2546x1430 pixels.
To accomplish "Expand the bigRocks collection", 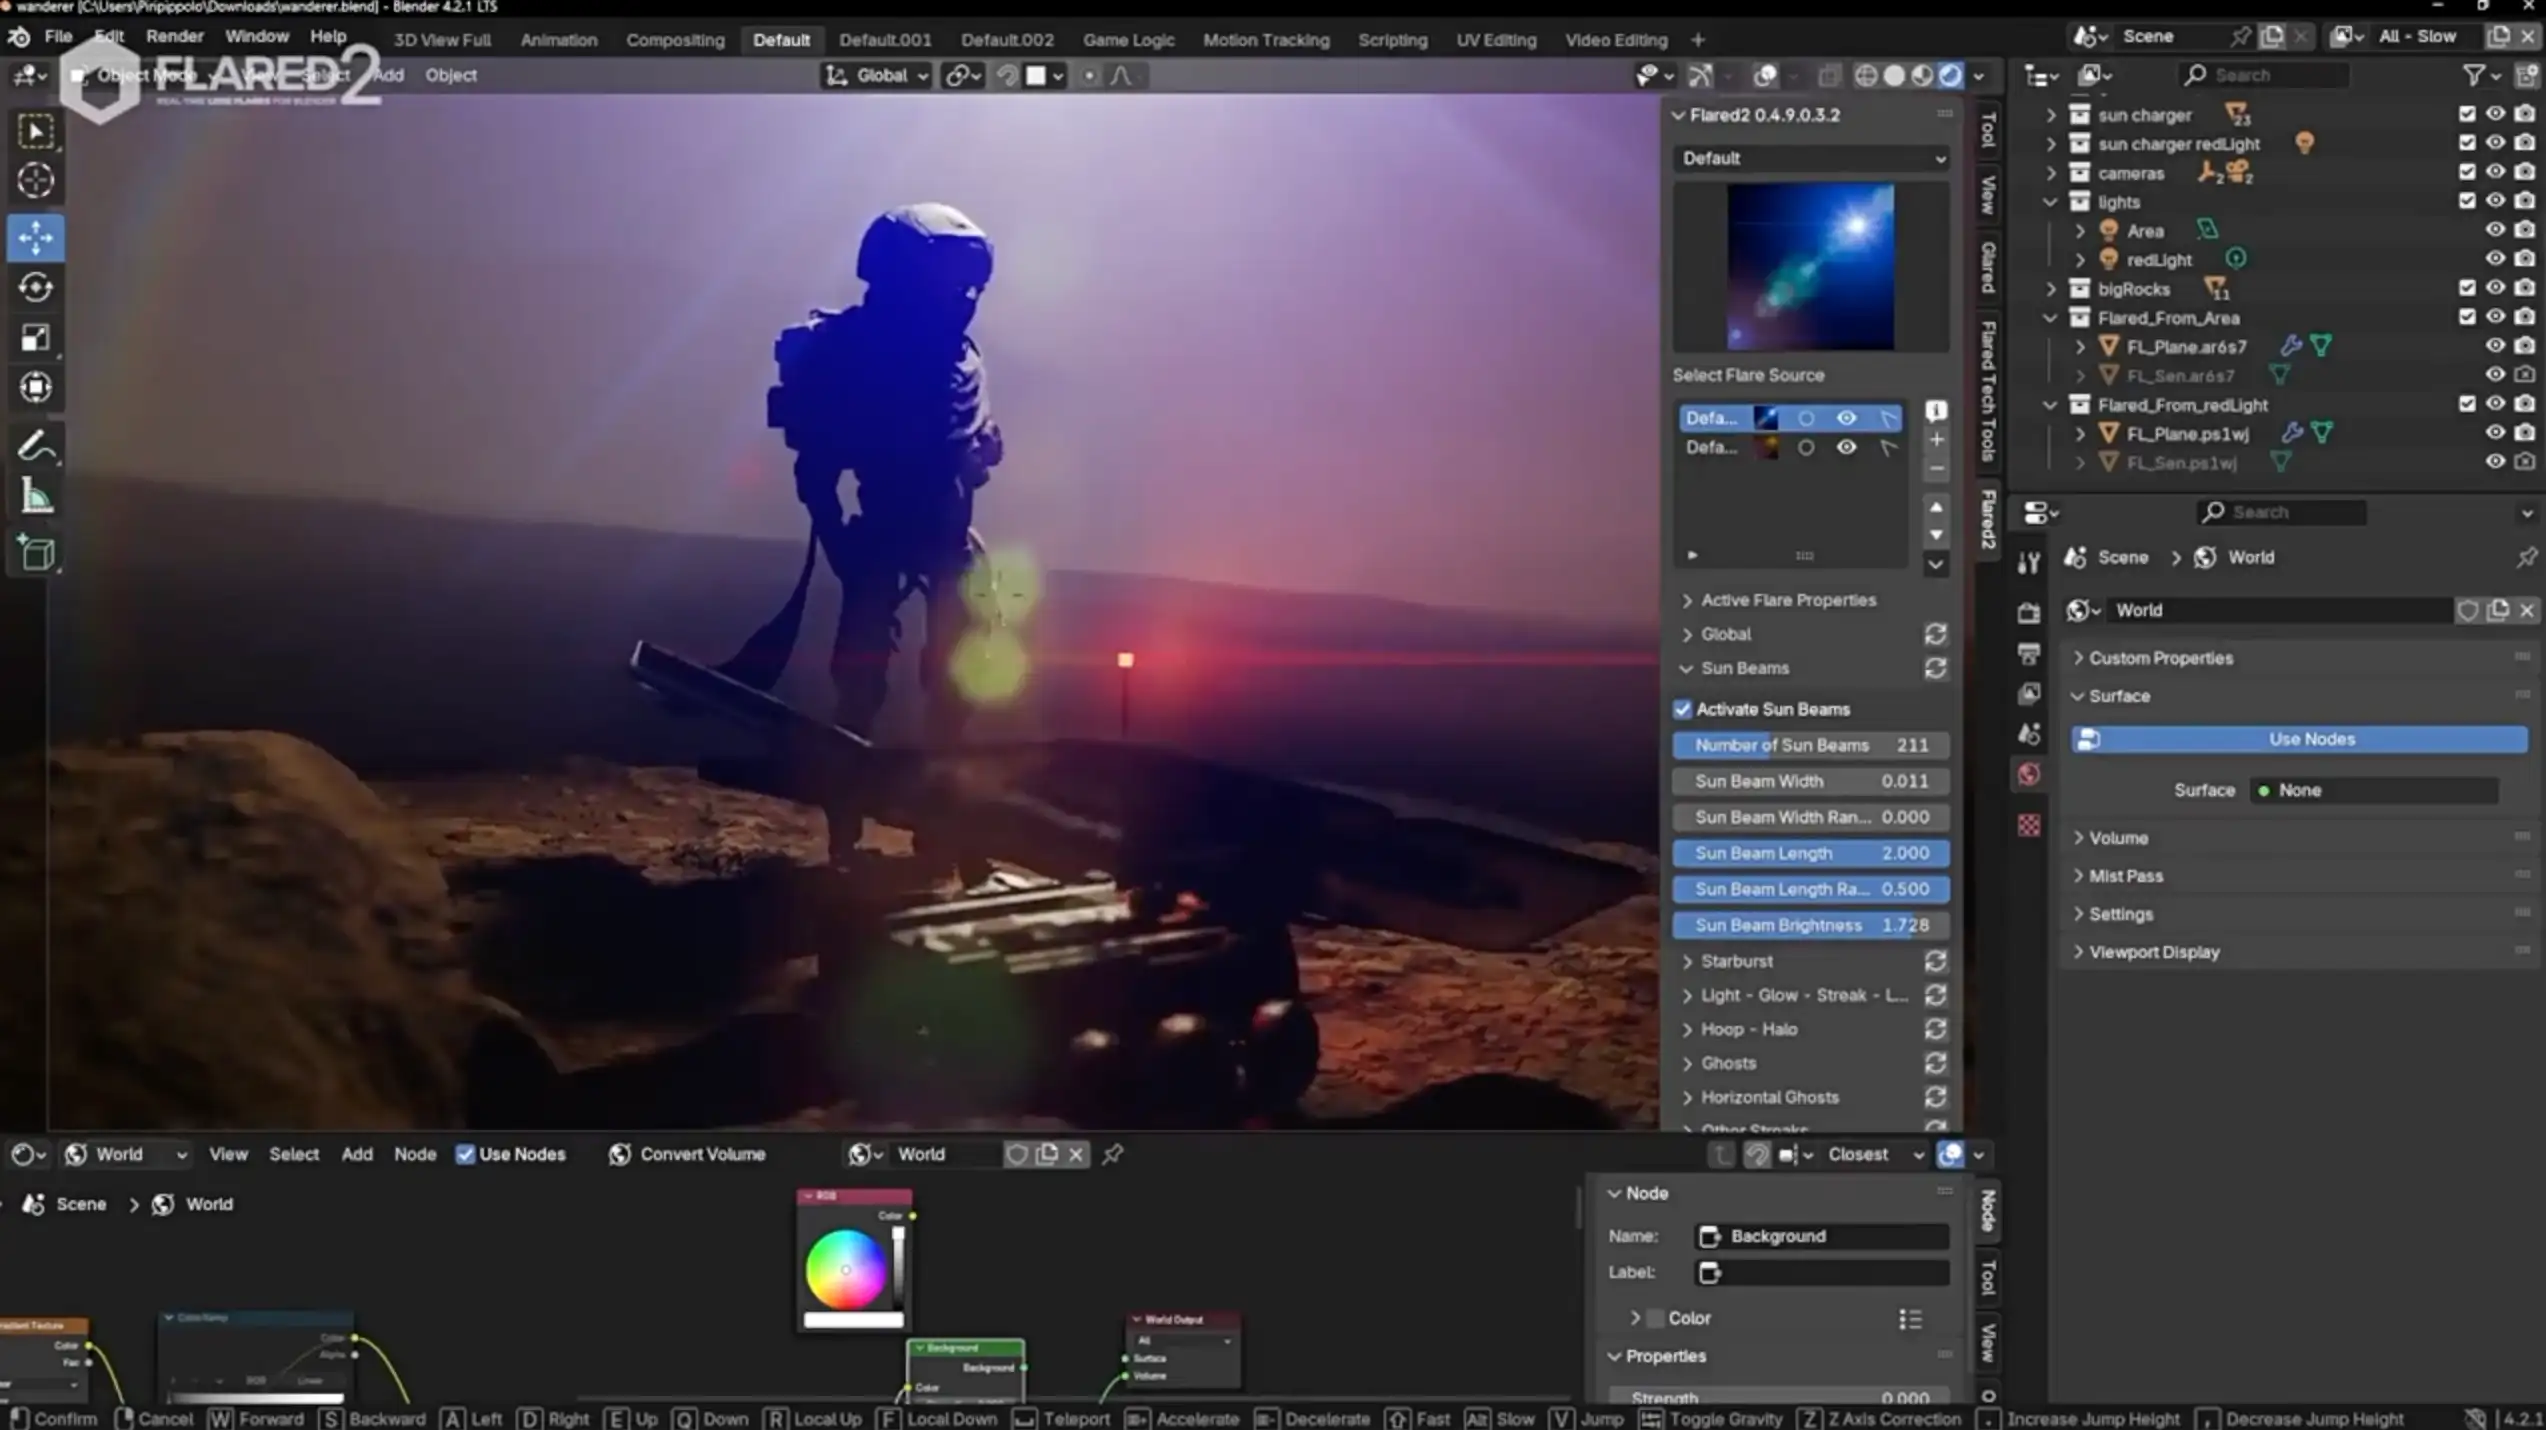I will coord(2051,289).
